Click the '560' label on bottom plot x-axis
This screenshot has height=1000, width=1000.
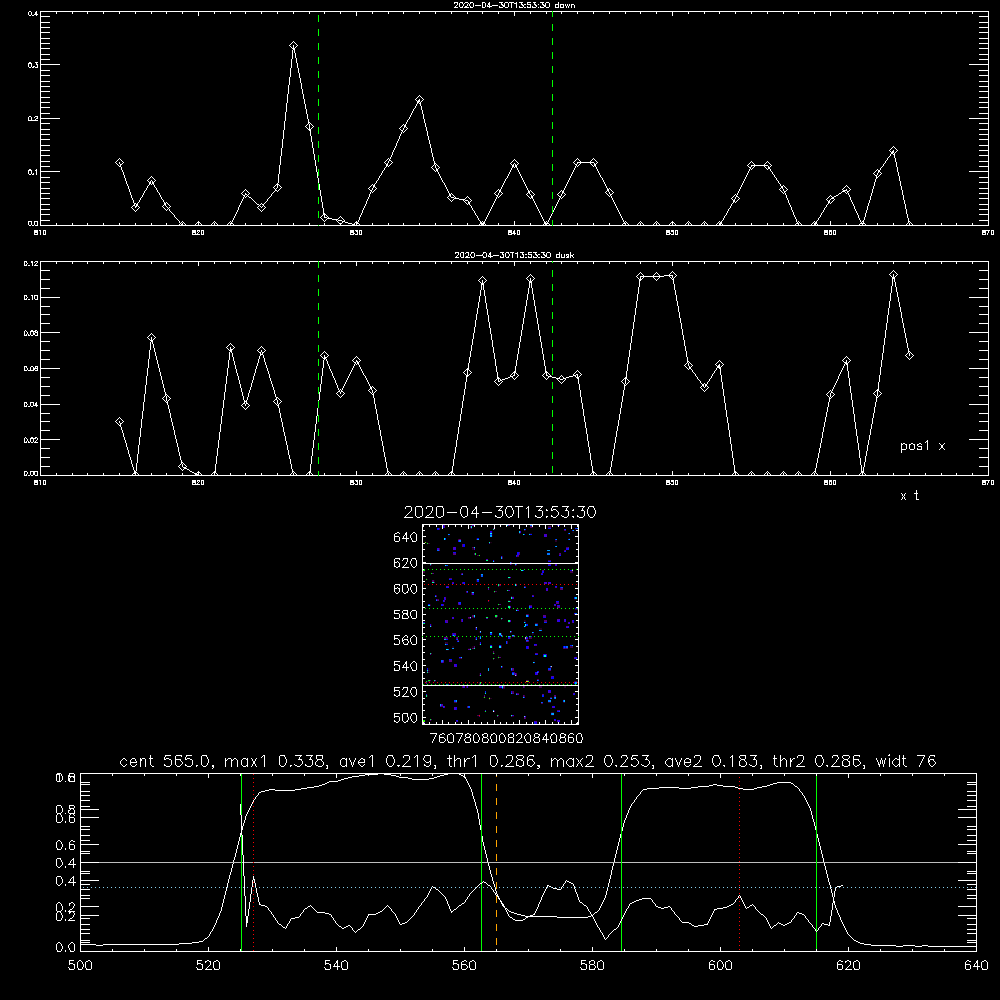tap(464, 966)
